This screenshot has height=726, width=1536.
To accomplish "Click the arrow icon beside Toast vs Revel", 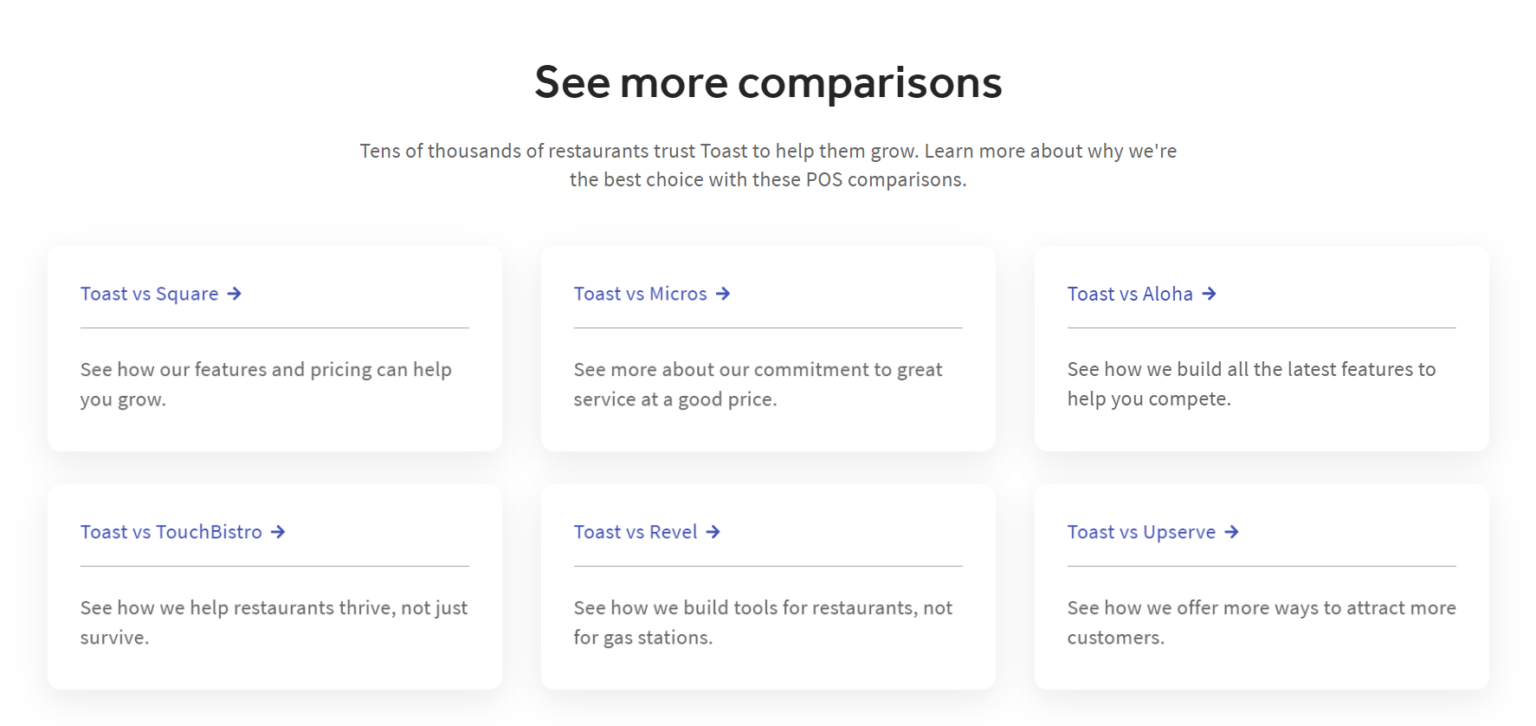I will click(x=714, y=532).
